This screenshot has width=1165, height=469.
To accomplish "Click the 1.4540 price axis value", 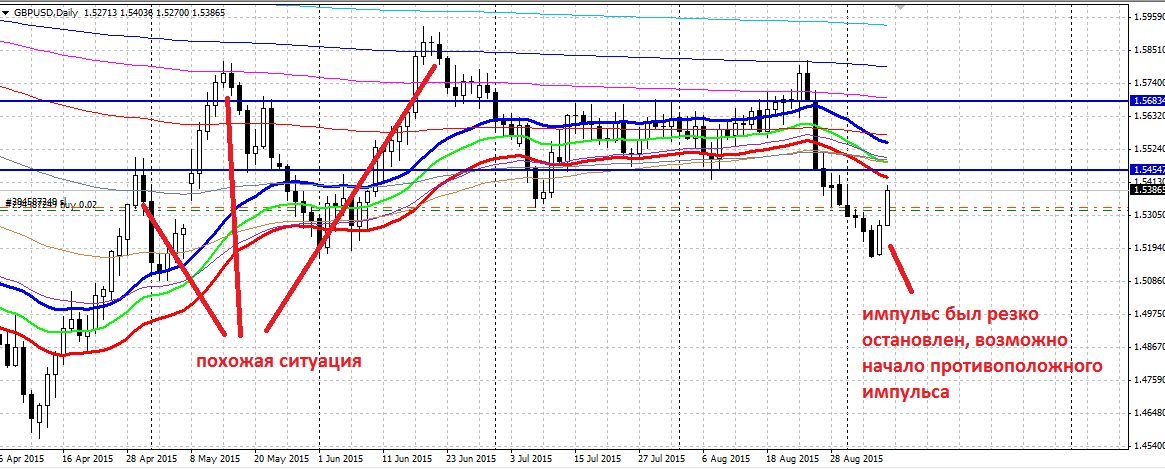I will coord(1149,446).
